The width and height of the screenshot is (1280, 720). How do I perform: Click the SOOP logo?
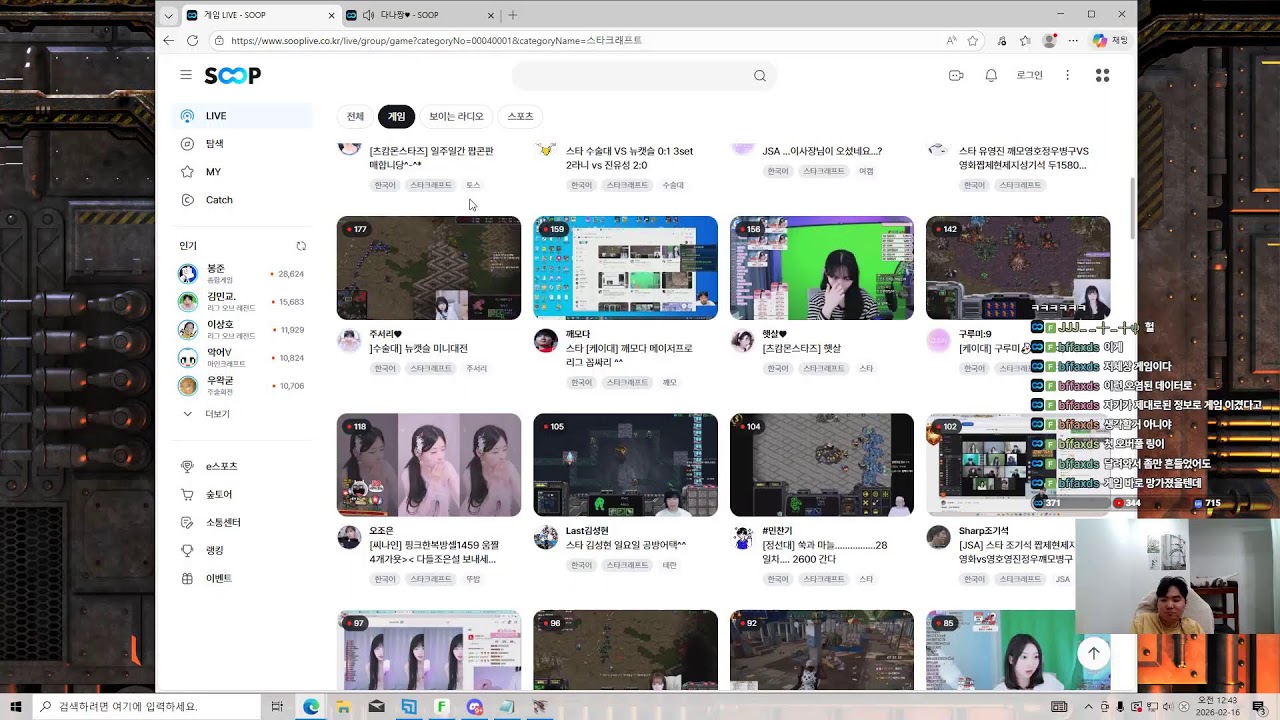(233, 76)
